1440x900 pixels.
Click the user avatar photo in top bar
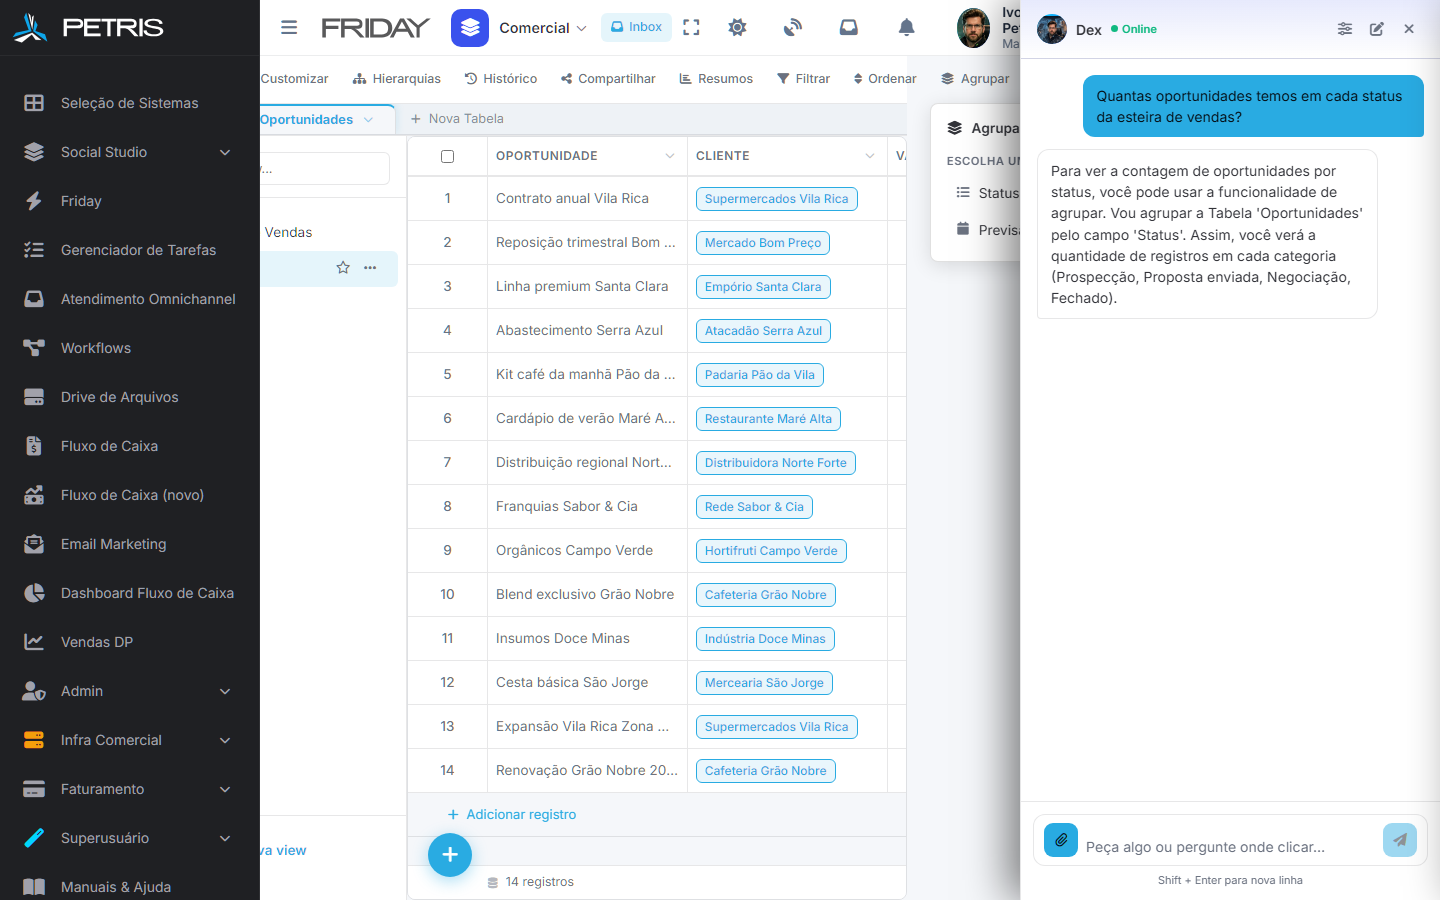coord(973,28)
